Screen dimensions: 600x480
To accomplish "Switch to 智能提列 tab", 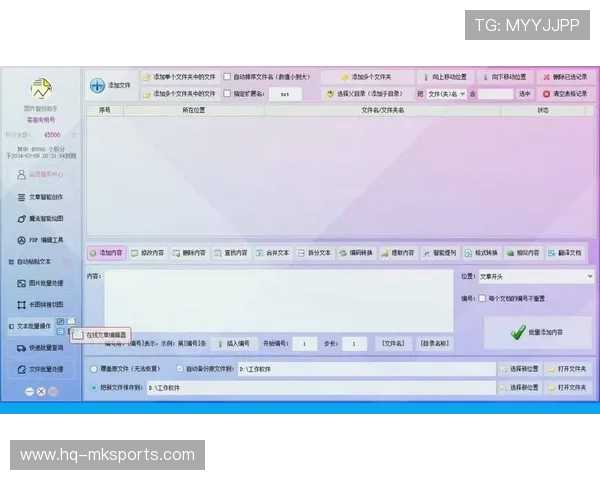I will coord(440,253).
